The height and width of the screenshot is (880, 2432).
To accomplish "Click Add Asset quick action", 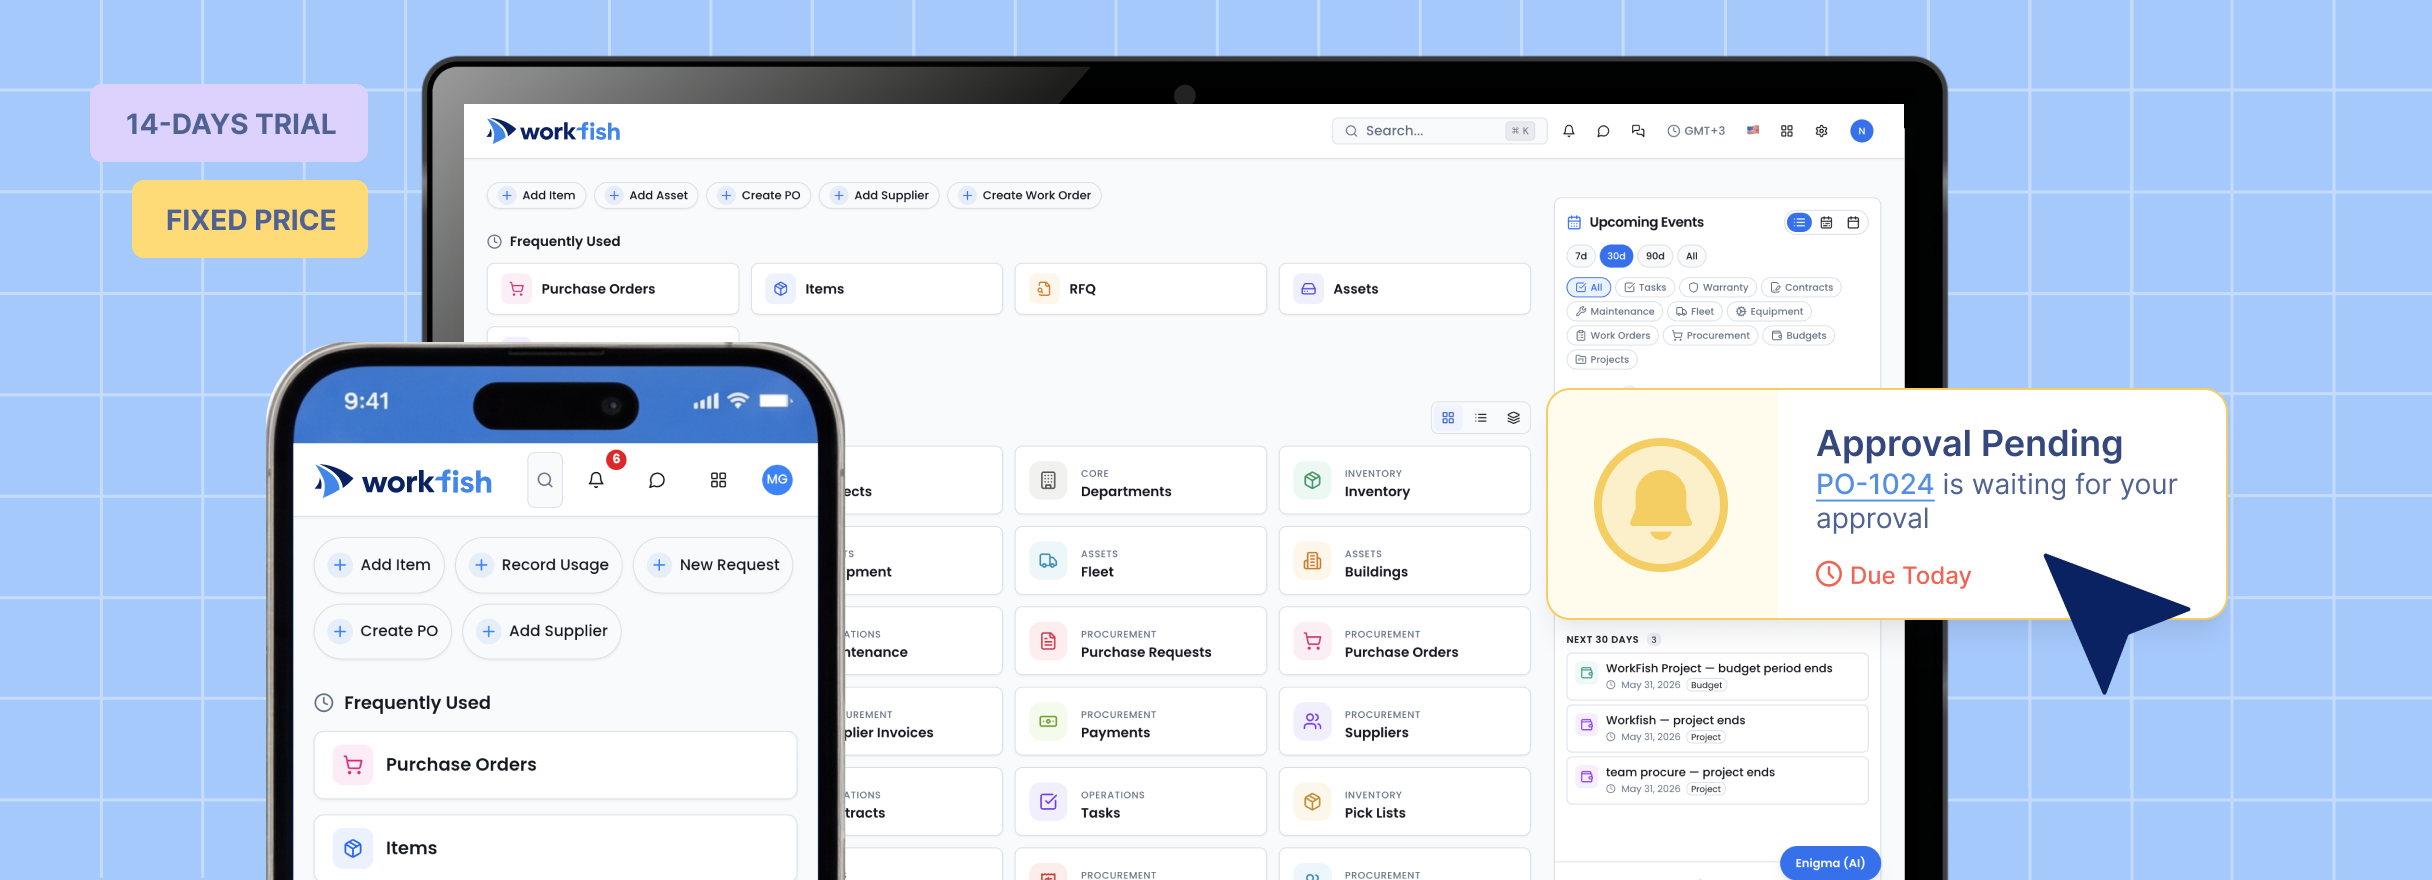I will click(646, 195).
